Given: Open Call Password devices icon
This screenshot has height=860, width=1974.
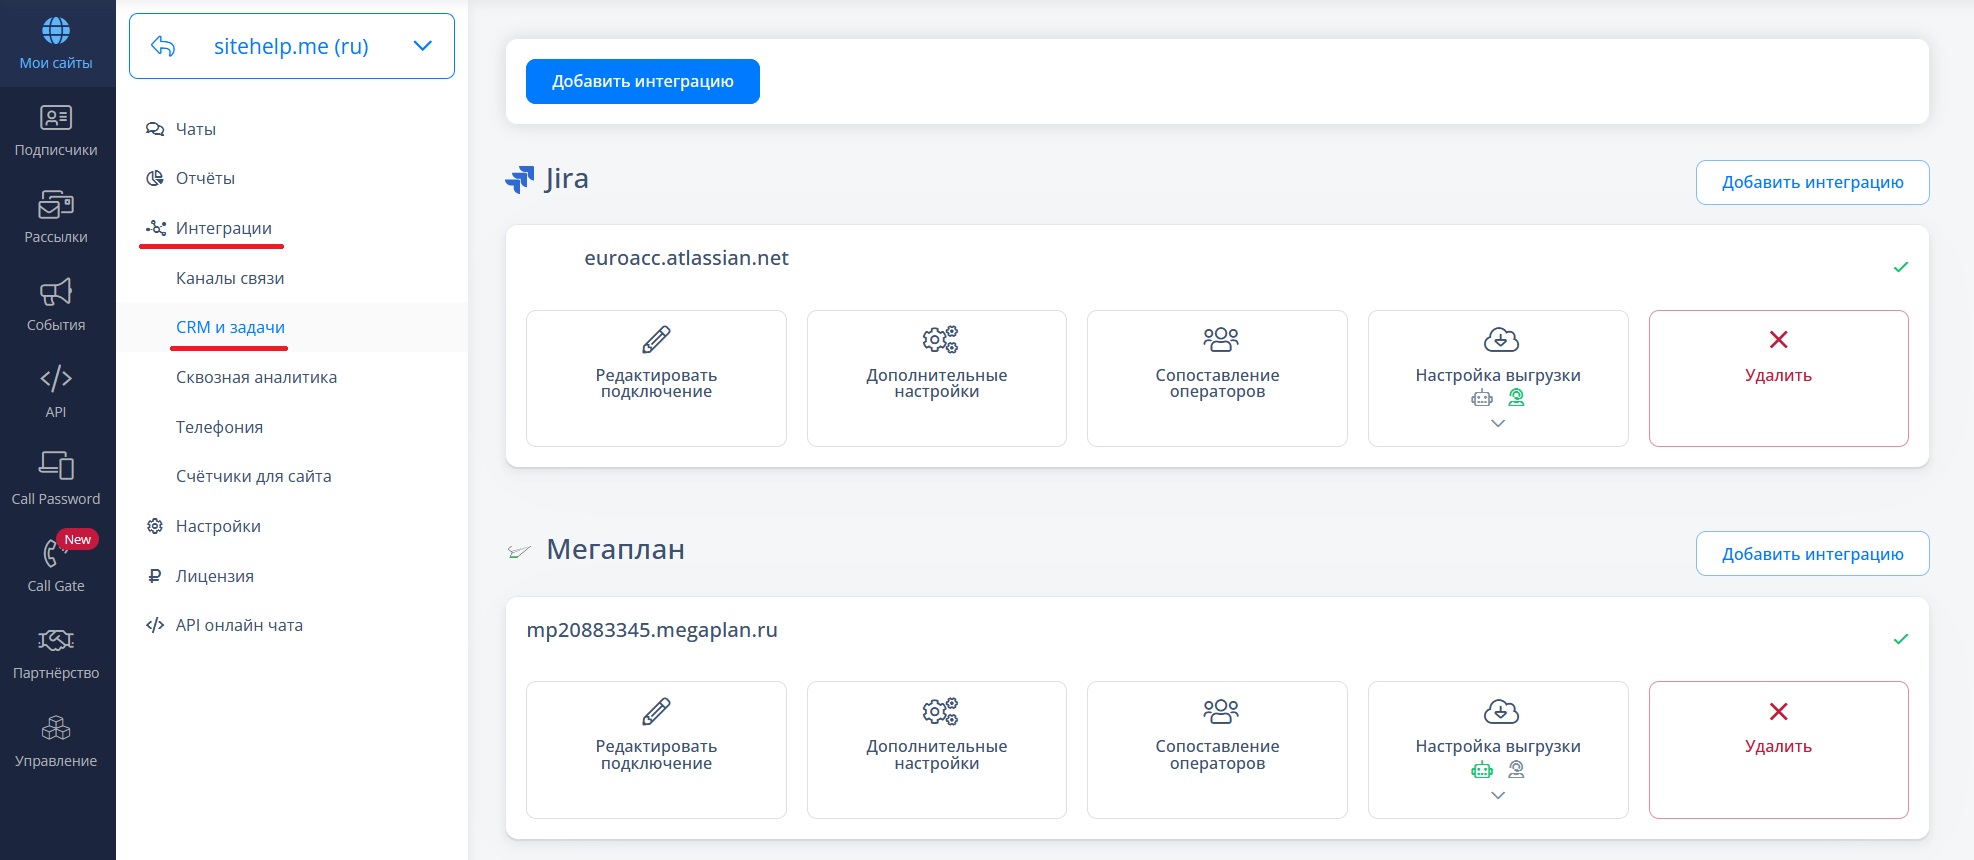Looking at the screenshot, I should 56,466.
